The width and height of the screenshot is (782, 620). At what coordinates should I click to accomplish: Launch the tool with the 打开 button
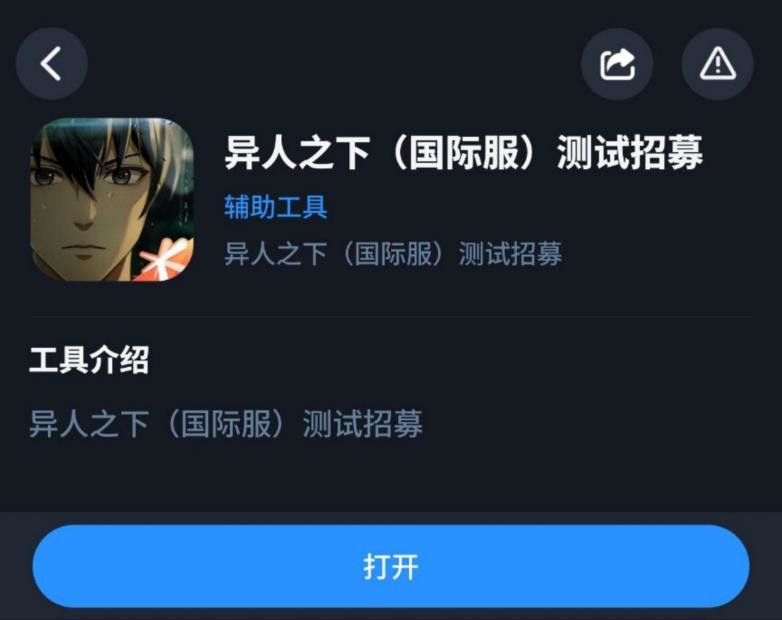391,566
